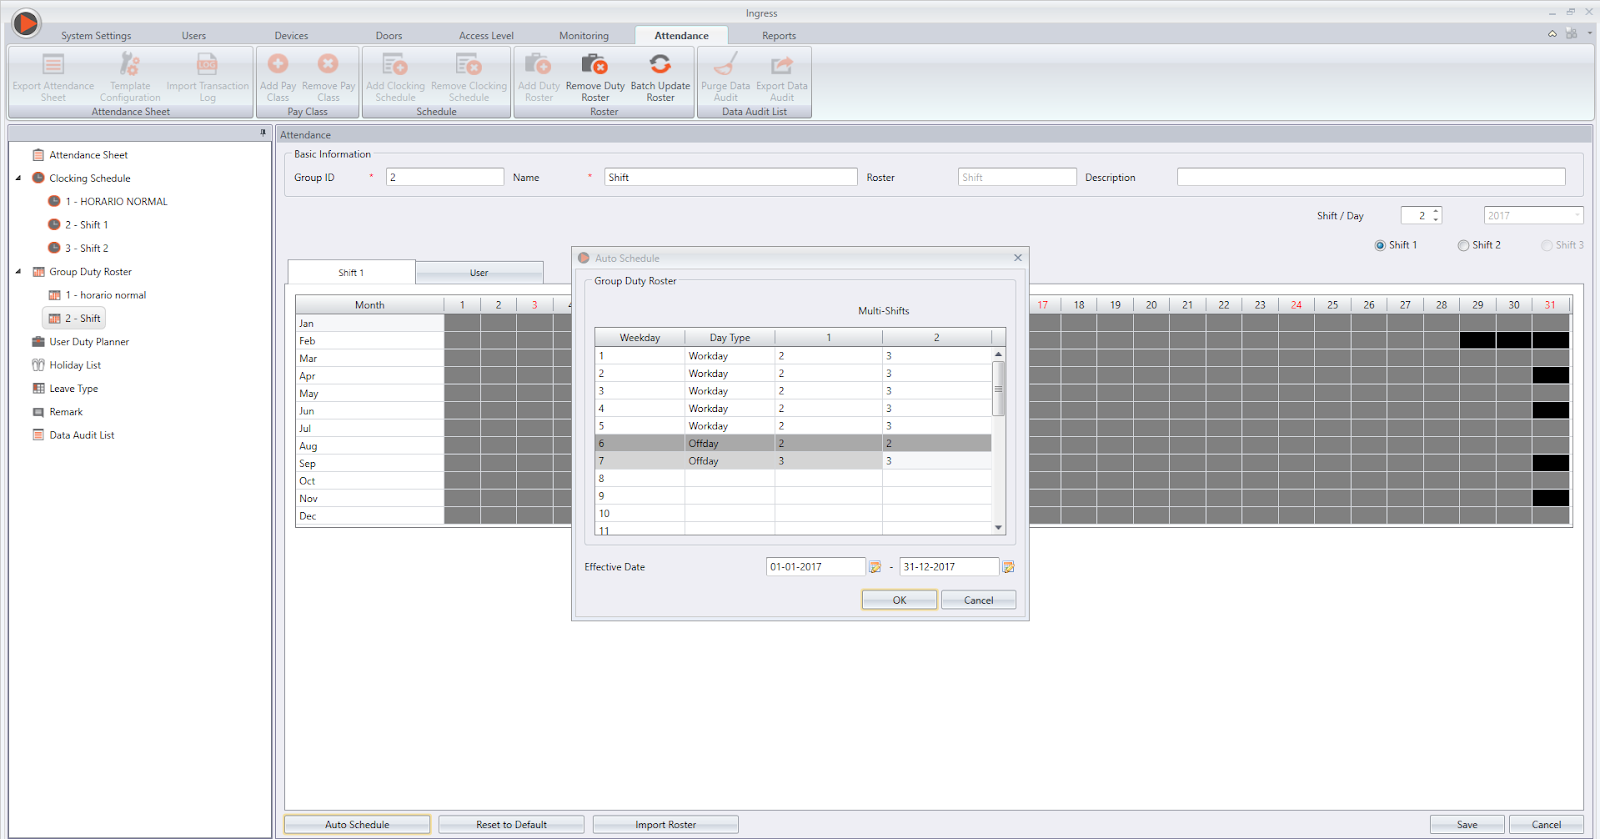Click the Import Roster button
Image resolution: width=1600 pixels, height=839 pixels.
point(665,825)
